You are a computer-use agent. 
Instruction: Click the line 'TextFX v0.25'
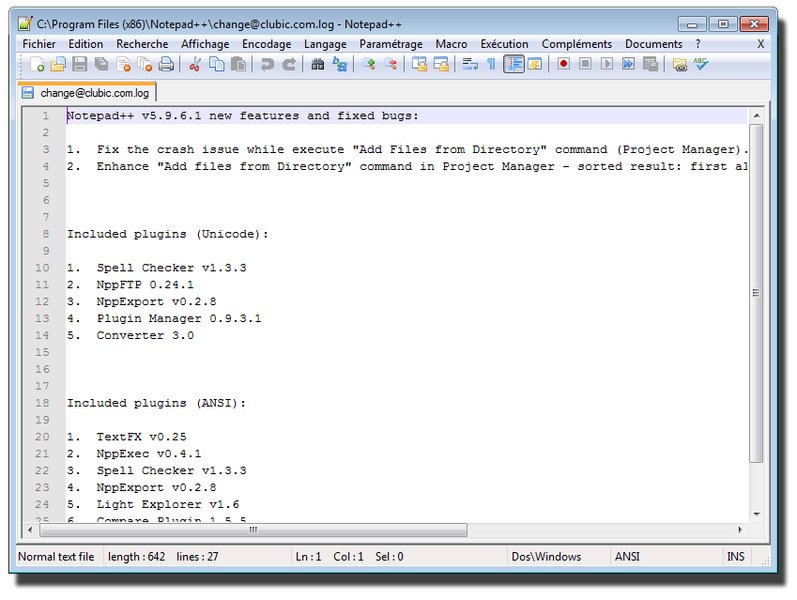(x=141, y=437)
